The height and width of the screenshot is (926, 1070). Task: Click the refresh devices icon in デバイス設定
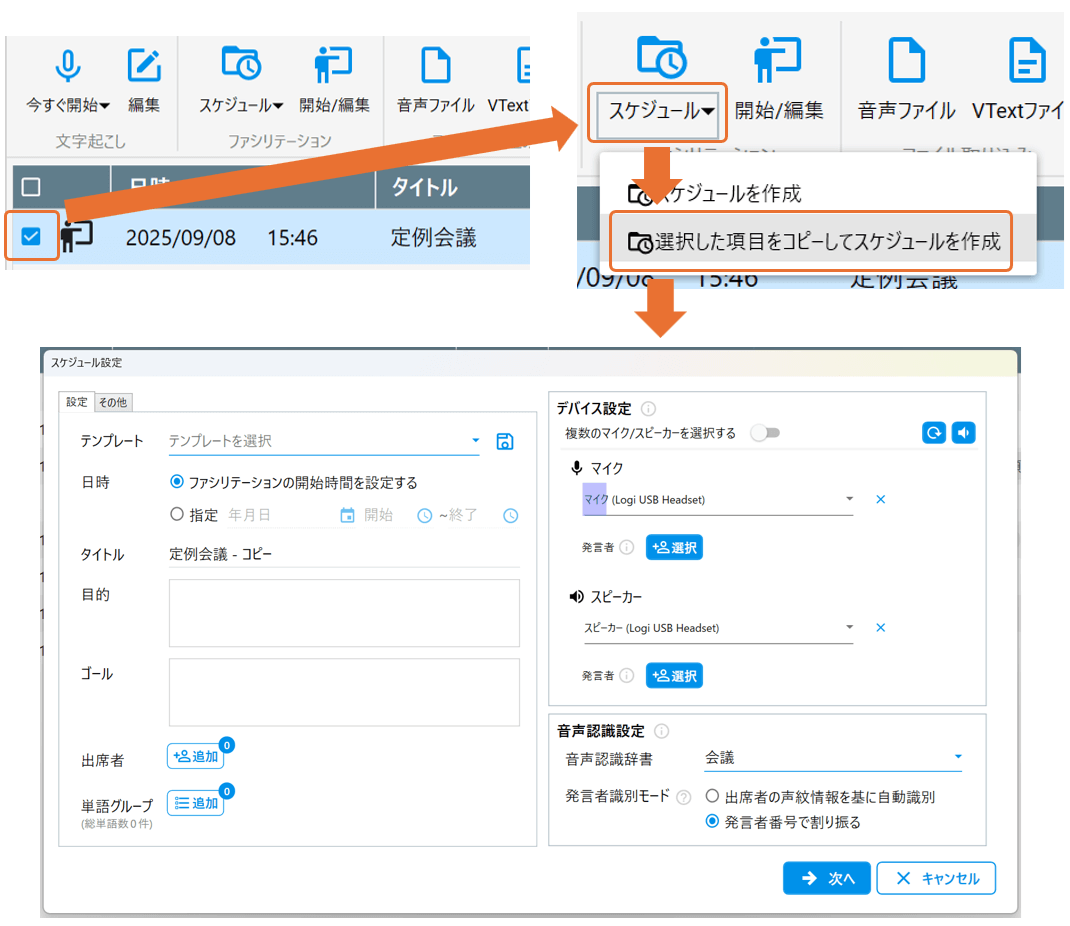(x=933, y=432)
